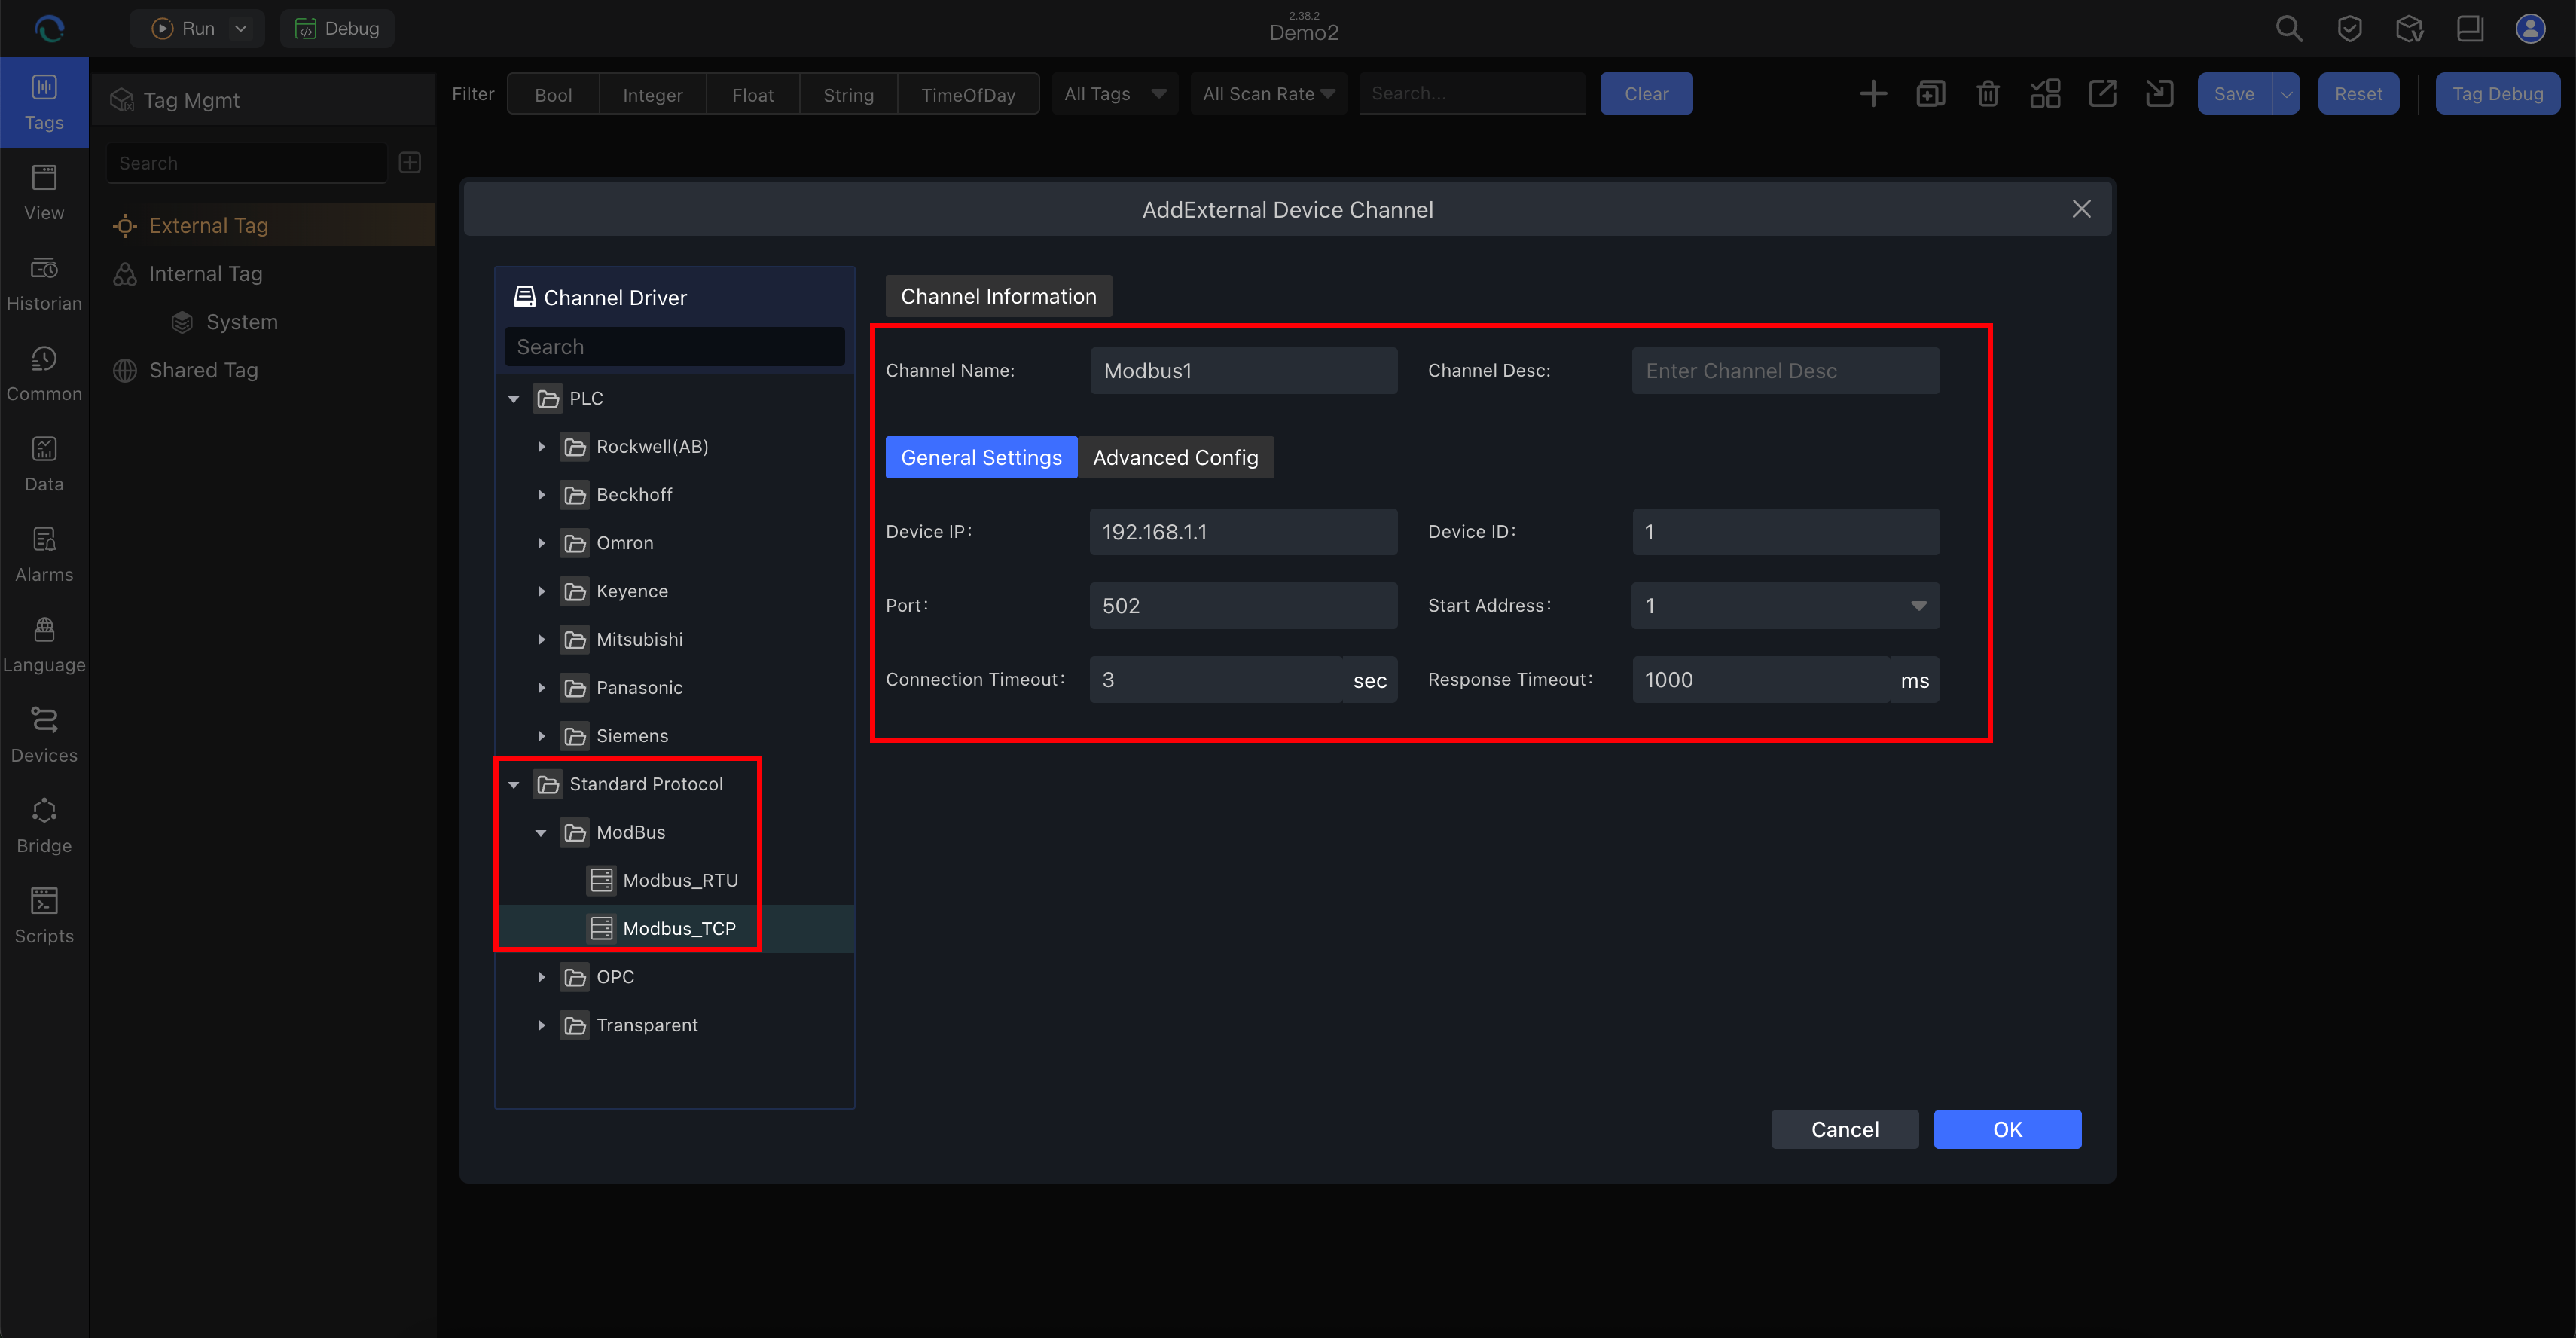Switch to General Settings tab
Viewport: 2576px width, 1338px height.
[x=981, y=457]
